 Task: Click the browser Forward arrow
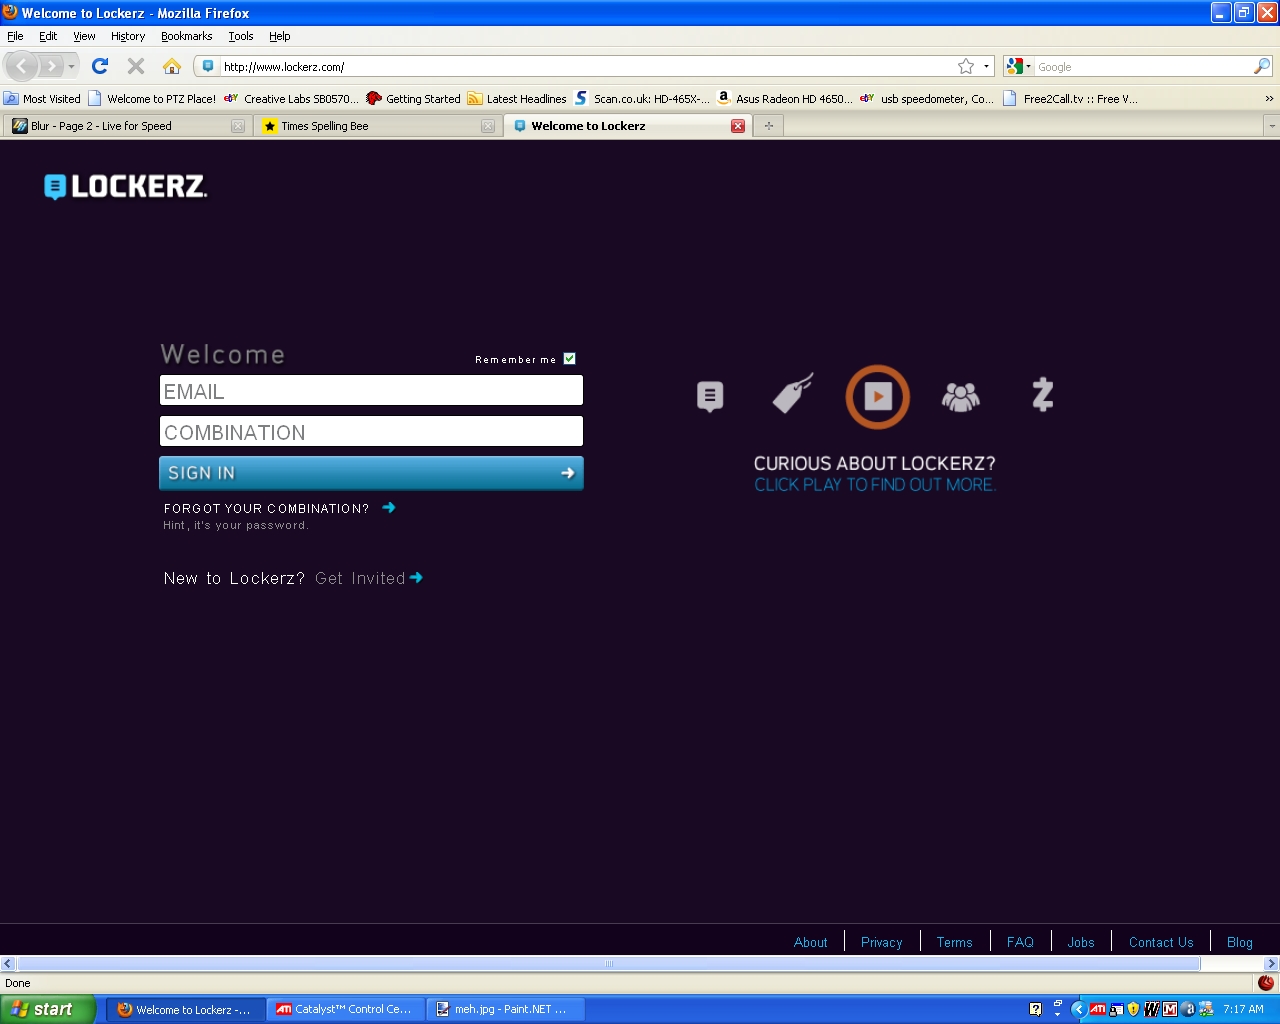[51, 66]
